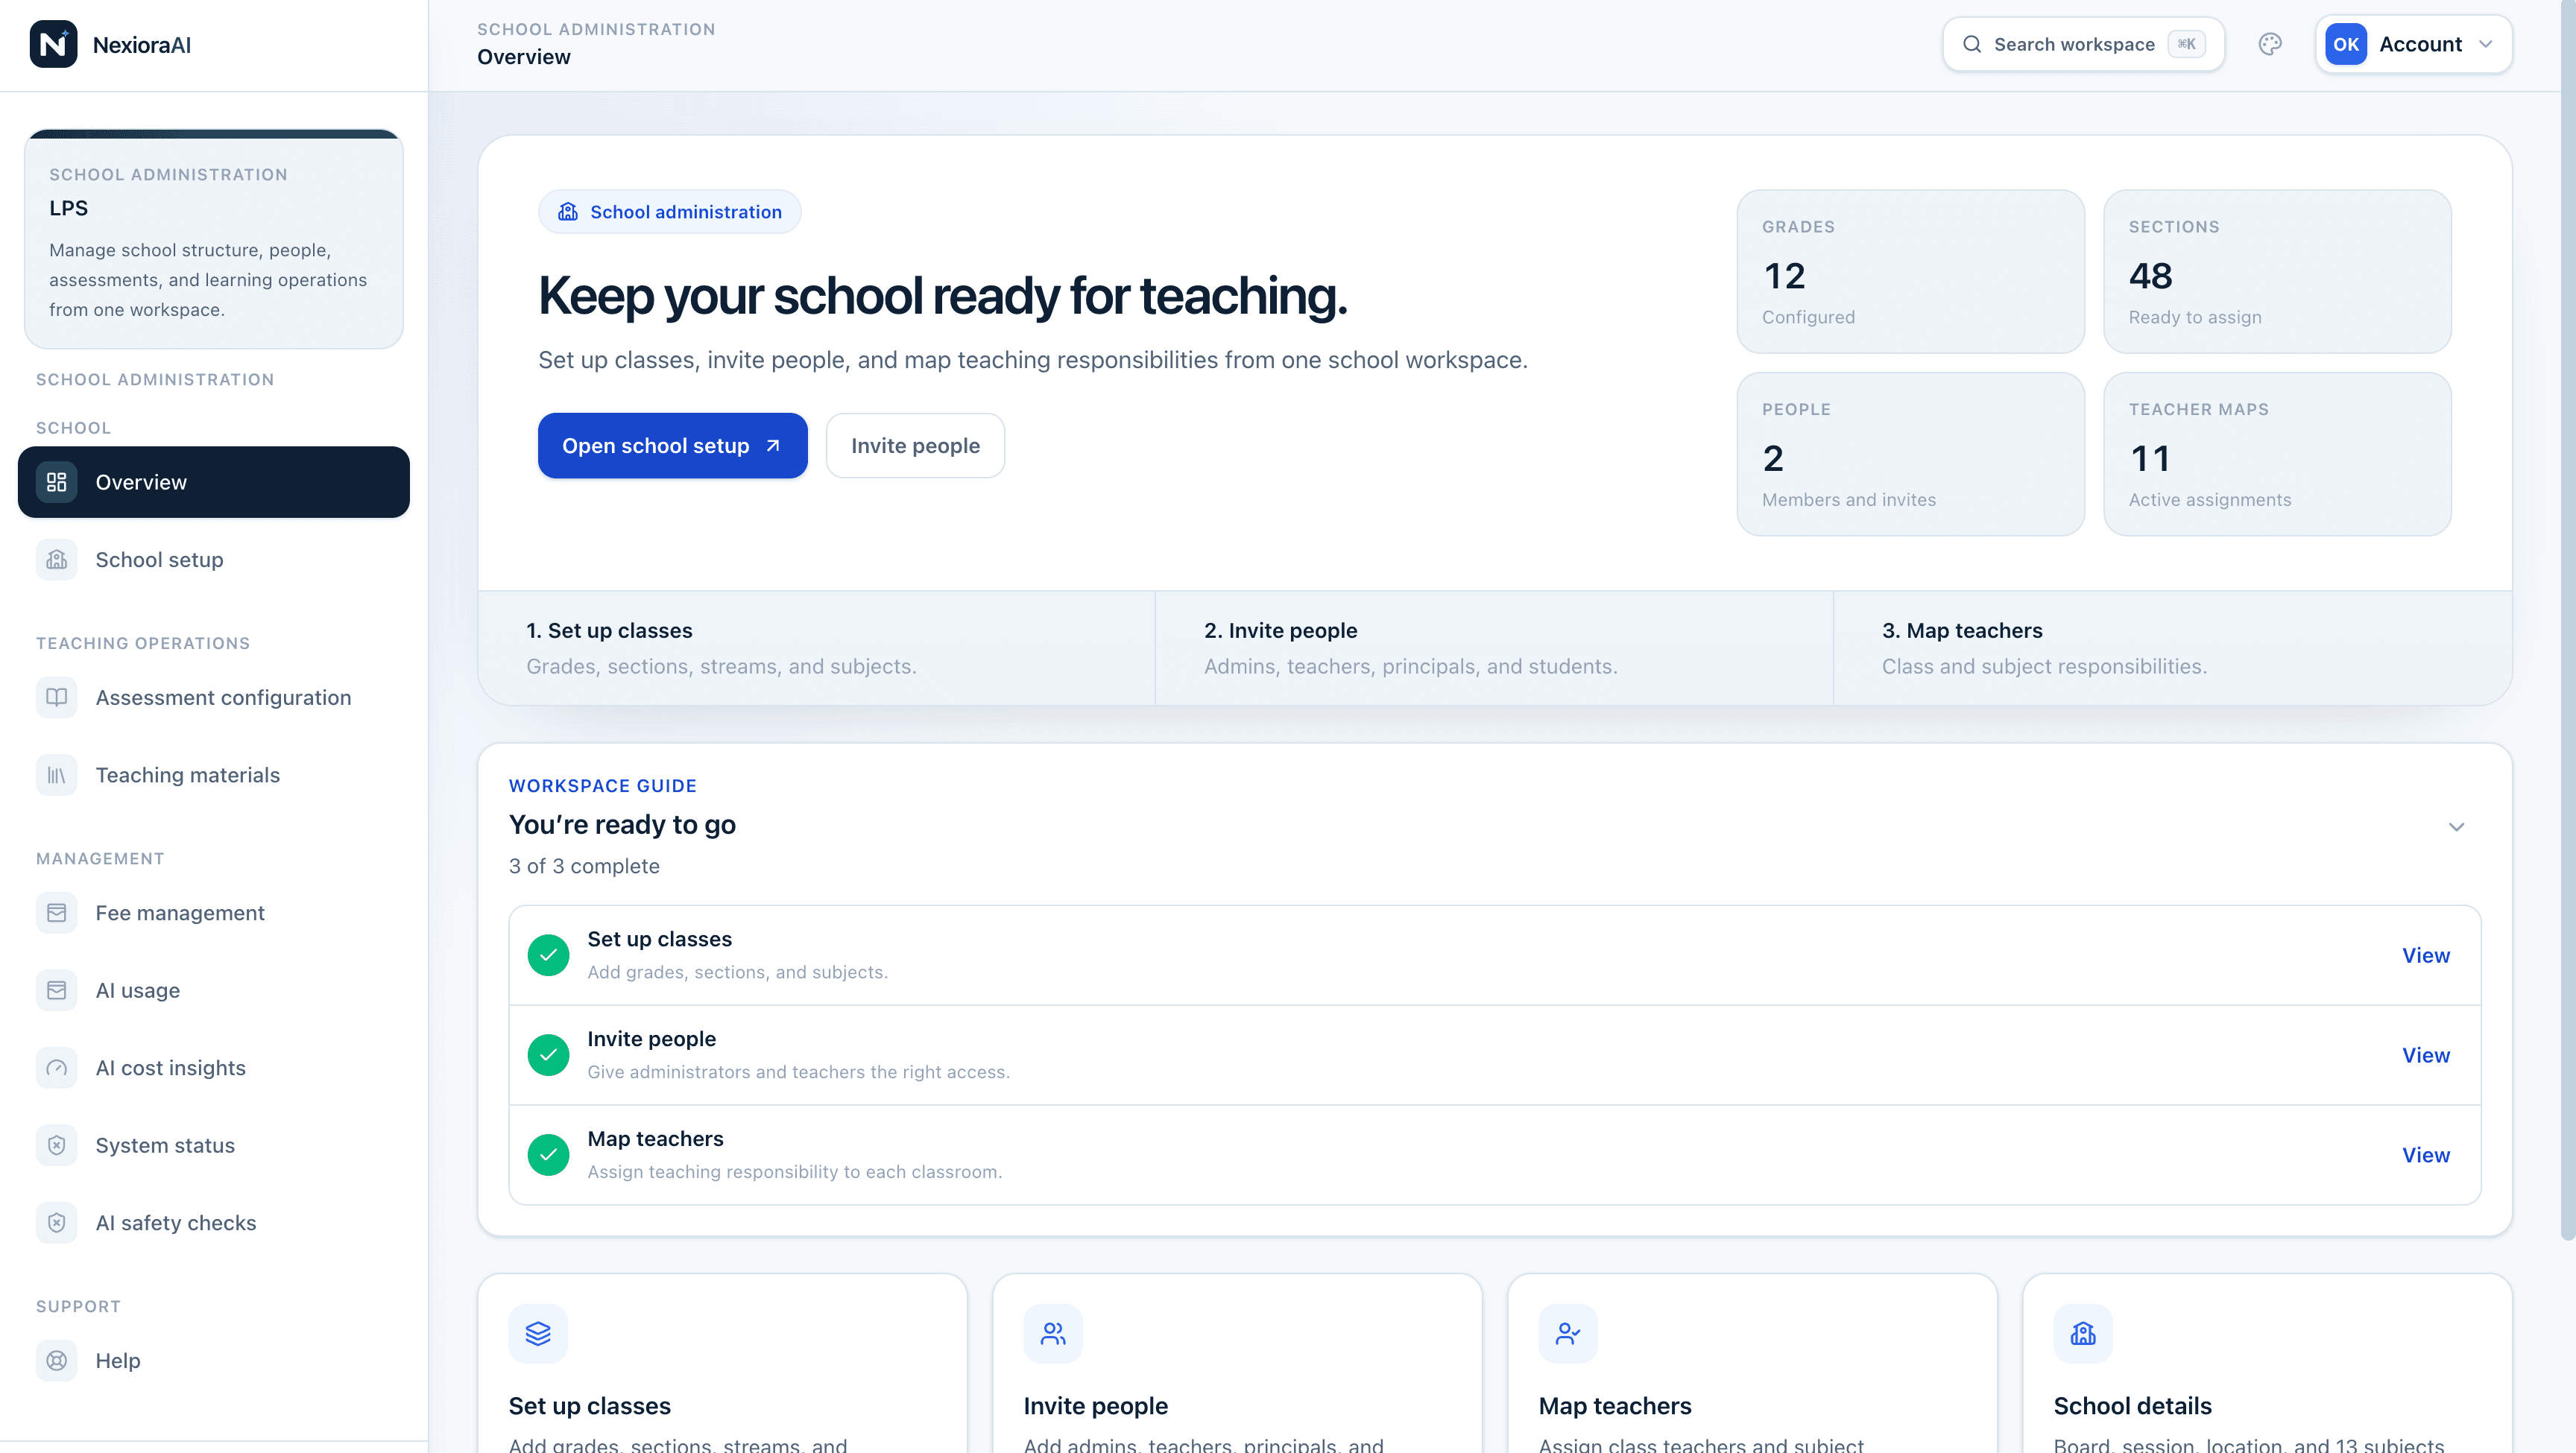Click the Assessment configuration book icon
This screenshot has height=1453, width=2576.
coord(57,697)
